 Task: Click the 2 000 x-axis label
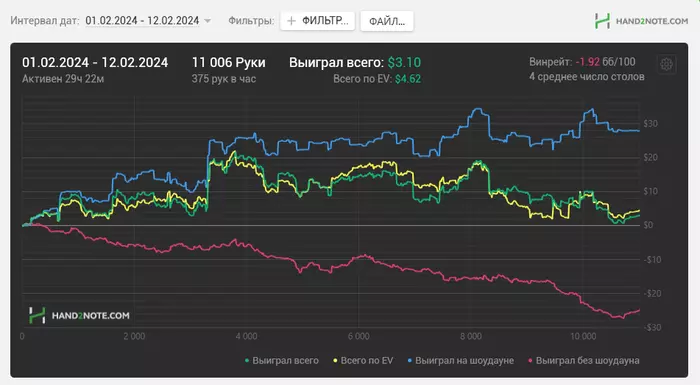coord(134,336)
